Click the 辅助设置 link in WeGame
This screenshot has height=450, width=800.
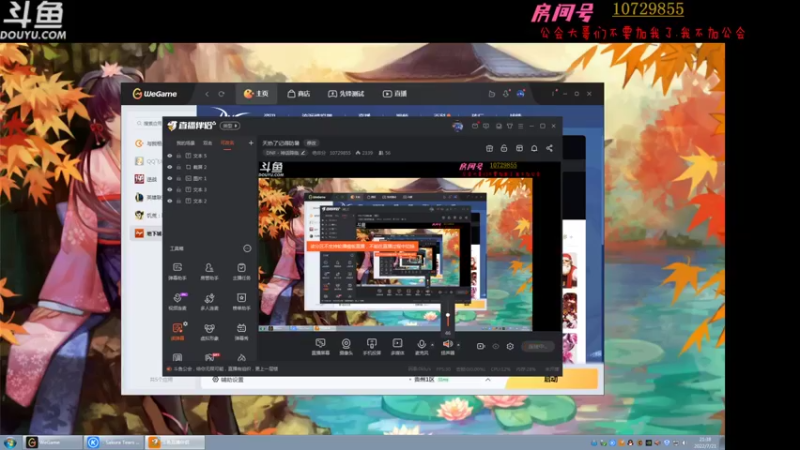click(228, 380)
